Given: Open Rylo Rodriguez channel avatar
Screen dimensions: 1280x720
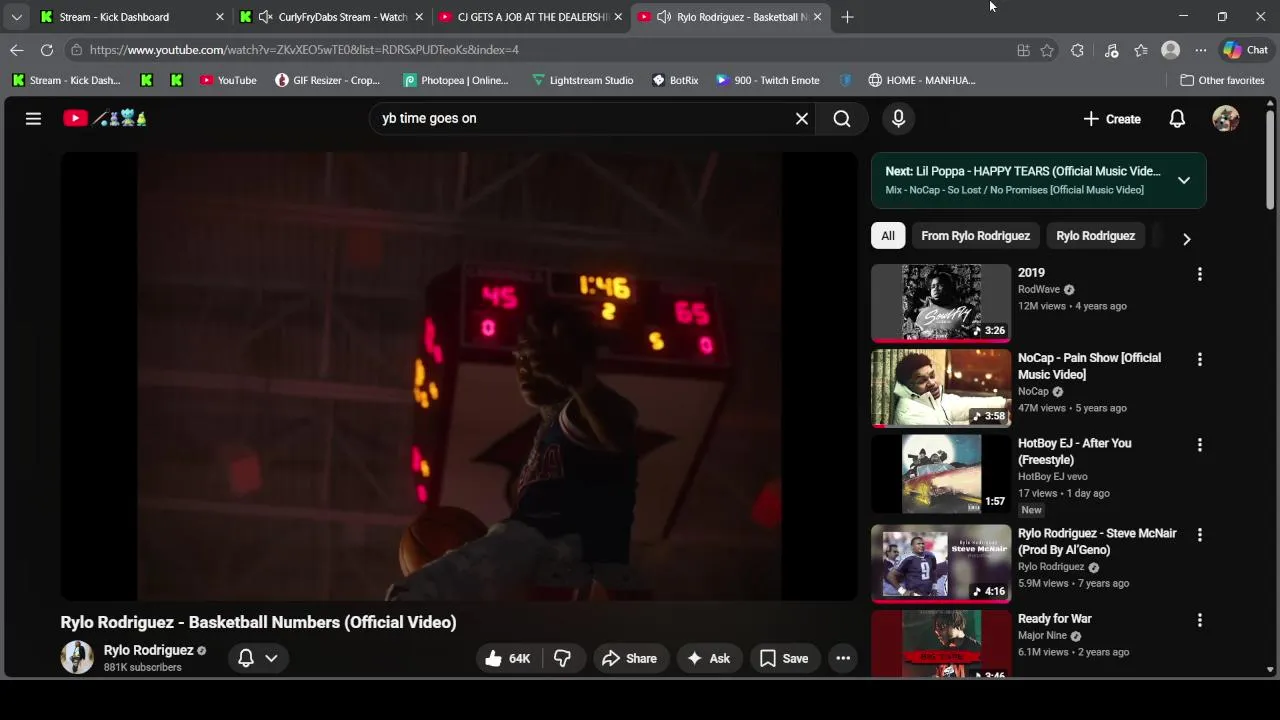Looking at the screenshot, I should (77, 657).
